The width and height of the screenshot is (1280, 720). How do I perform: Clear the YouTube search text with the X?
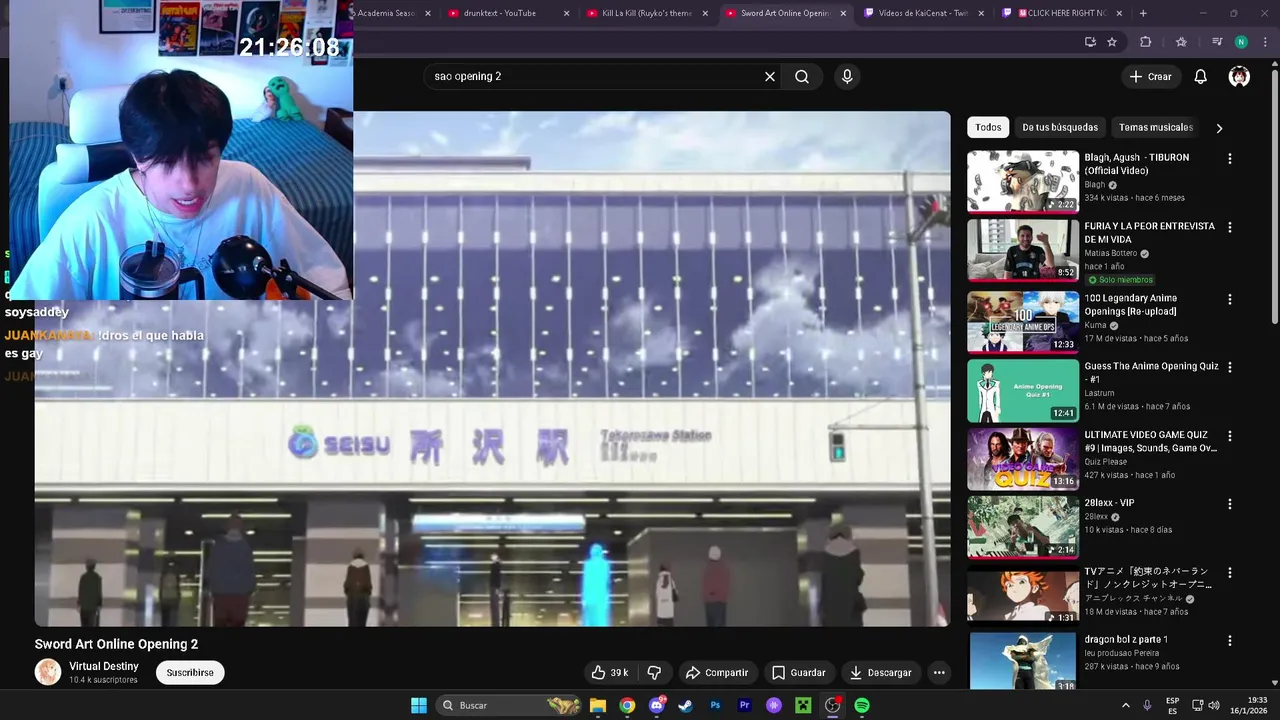[x=770, y=77]
